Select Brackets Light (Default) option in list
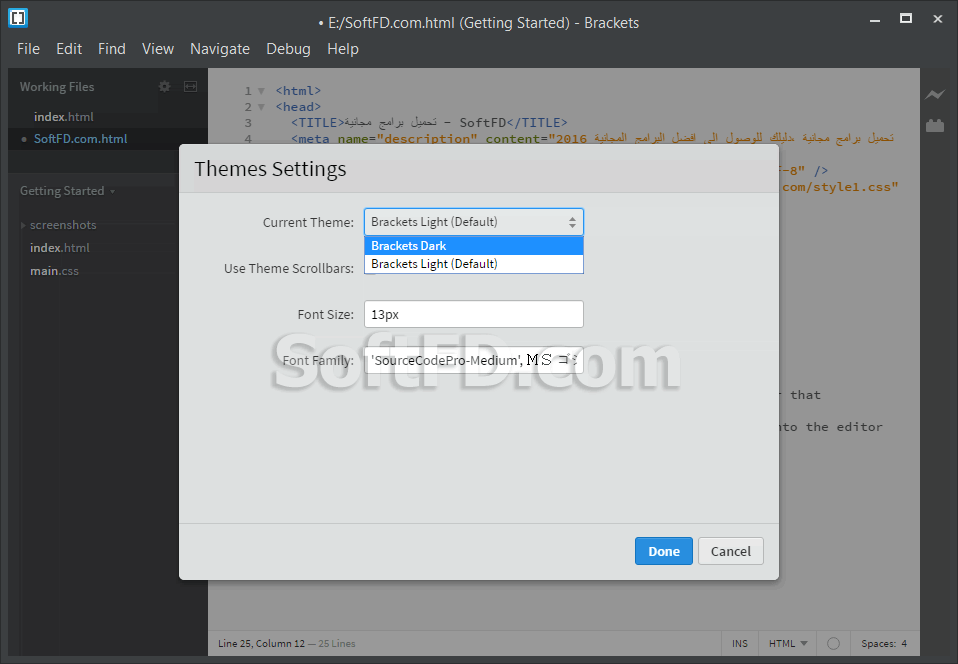The image size is (958, 664). pos(474,264)
